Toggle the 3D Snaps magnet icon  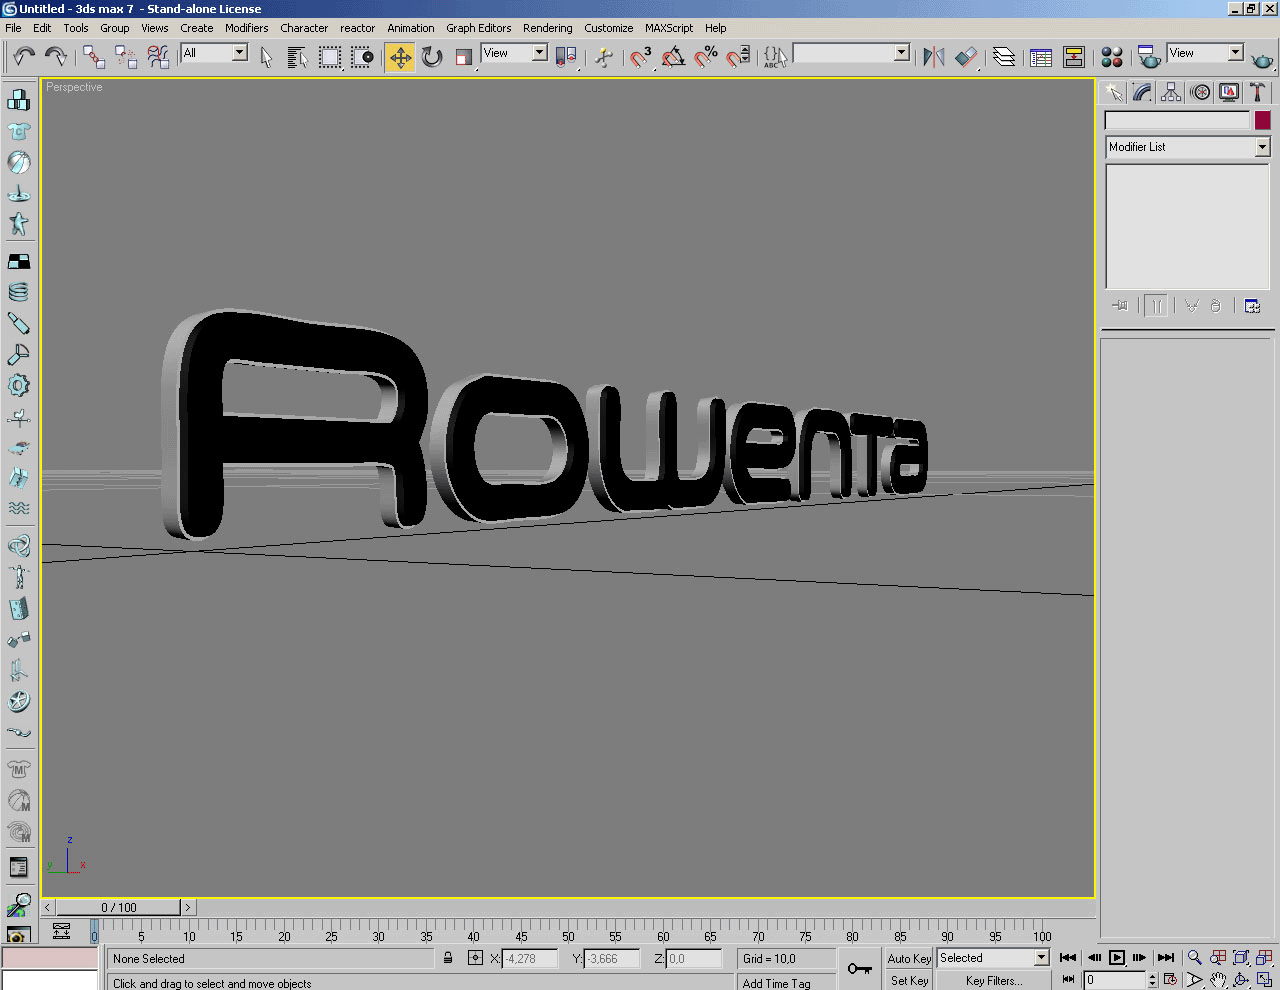click(641, 57)
